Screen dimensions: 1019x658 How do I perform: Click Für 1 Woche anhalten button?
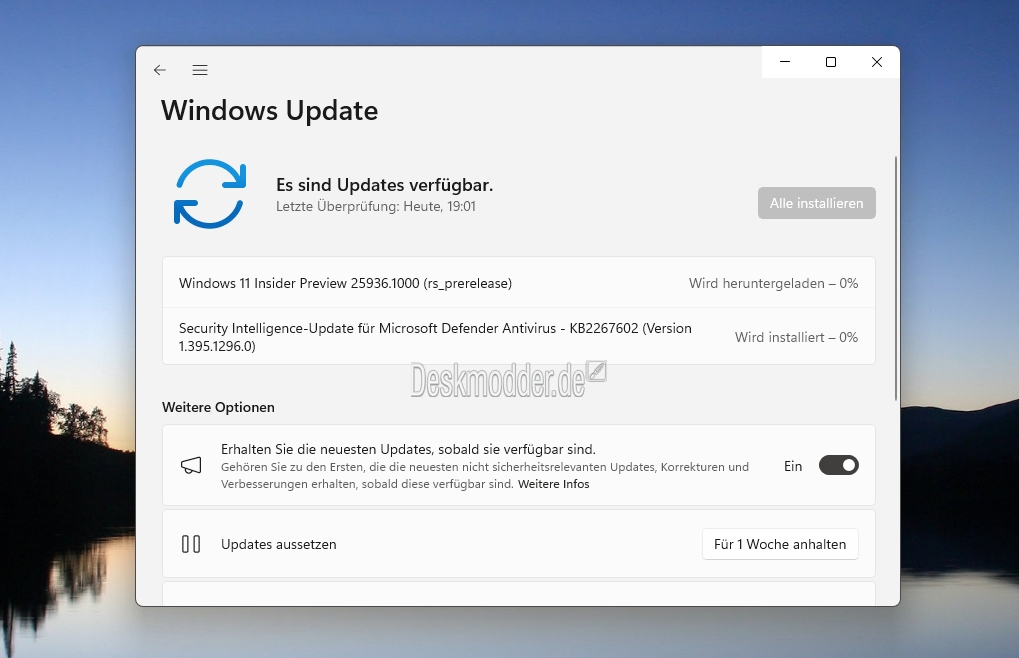point(780,544)
